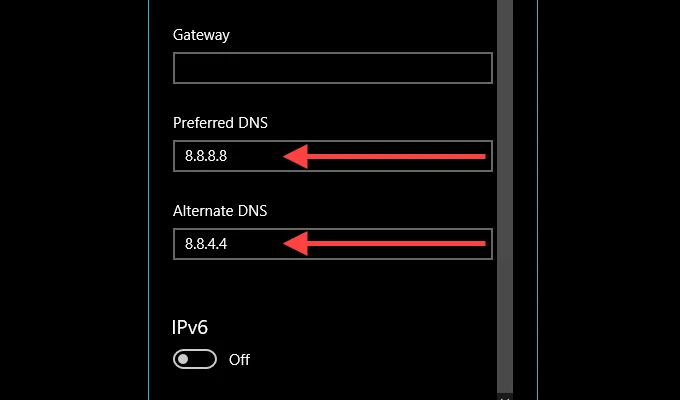Click the red arrowhead in Alternate DNS

point(296,244)
